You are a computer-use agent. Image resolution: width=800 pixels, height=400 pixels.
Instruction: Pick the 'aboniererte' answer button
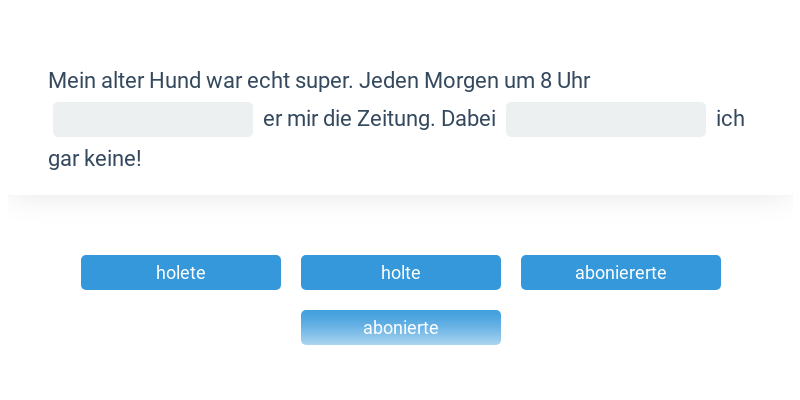621,273
